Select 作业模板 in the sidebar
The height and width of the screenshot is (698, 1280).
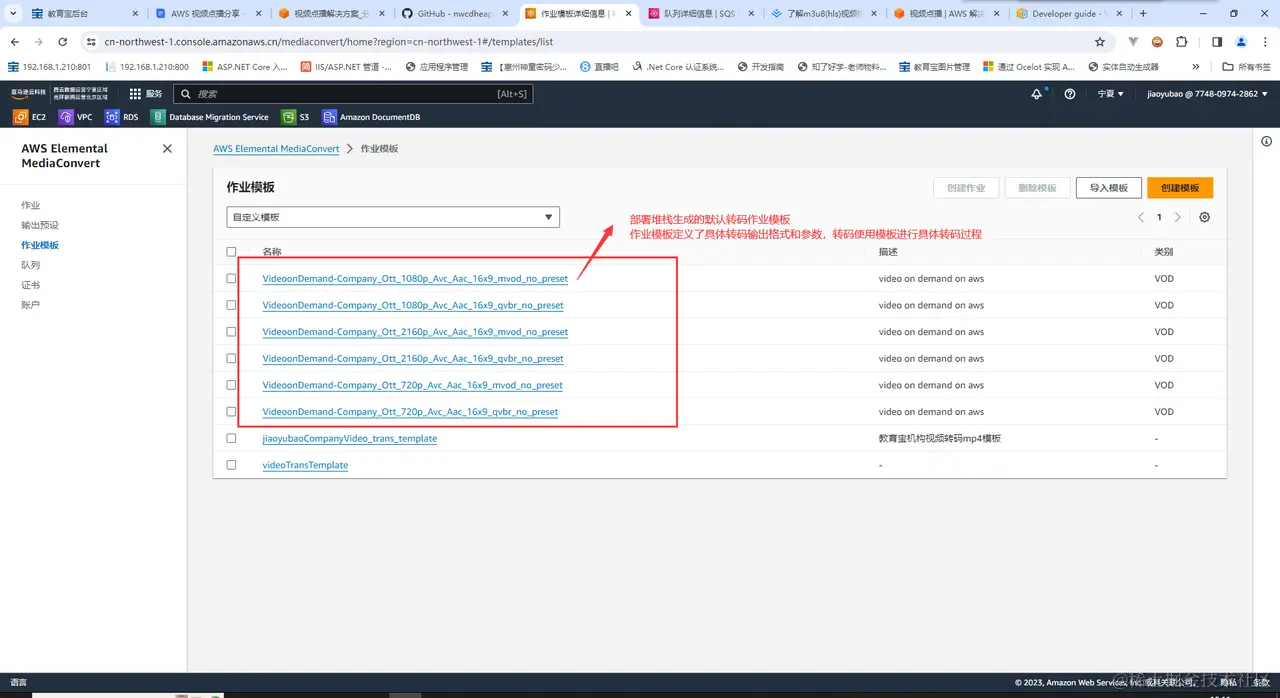[40, 245]
